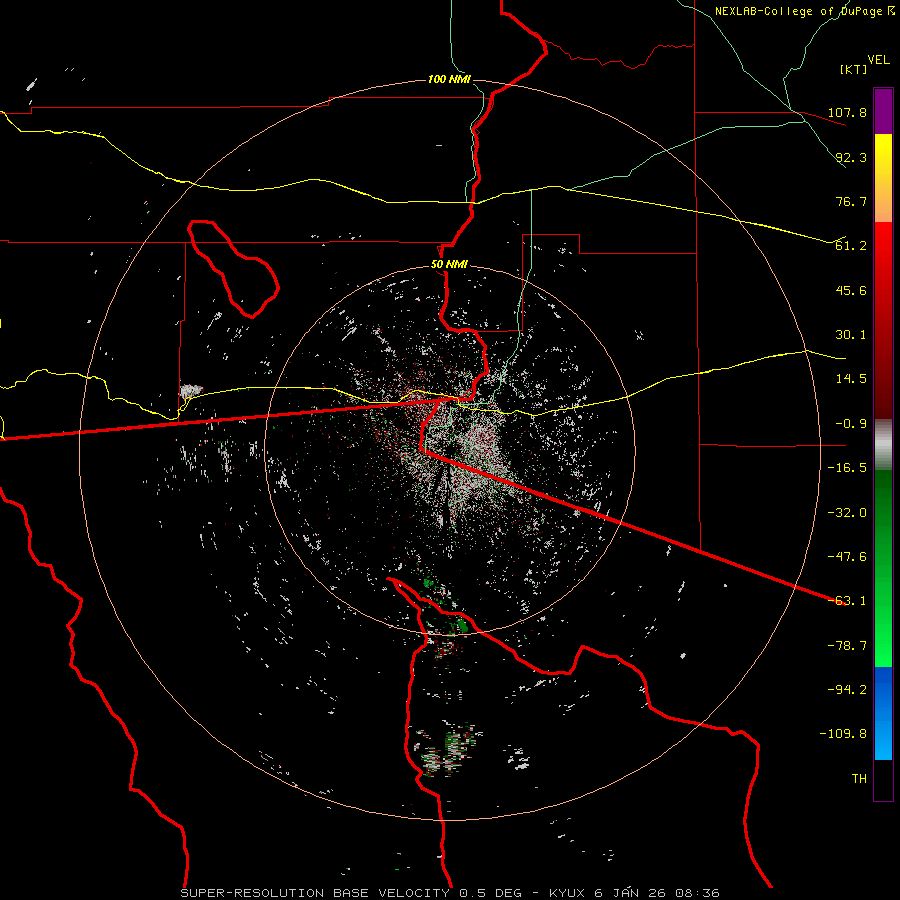Click the 61.2 velocity scale value
The height and width of the screenshot is (900, 900).
851,246
